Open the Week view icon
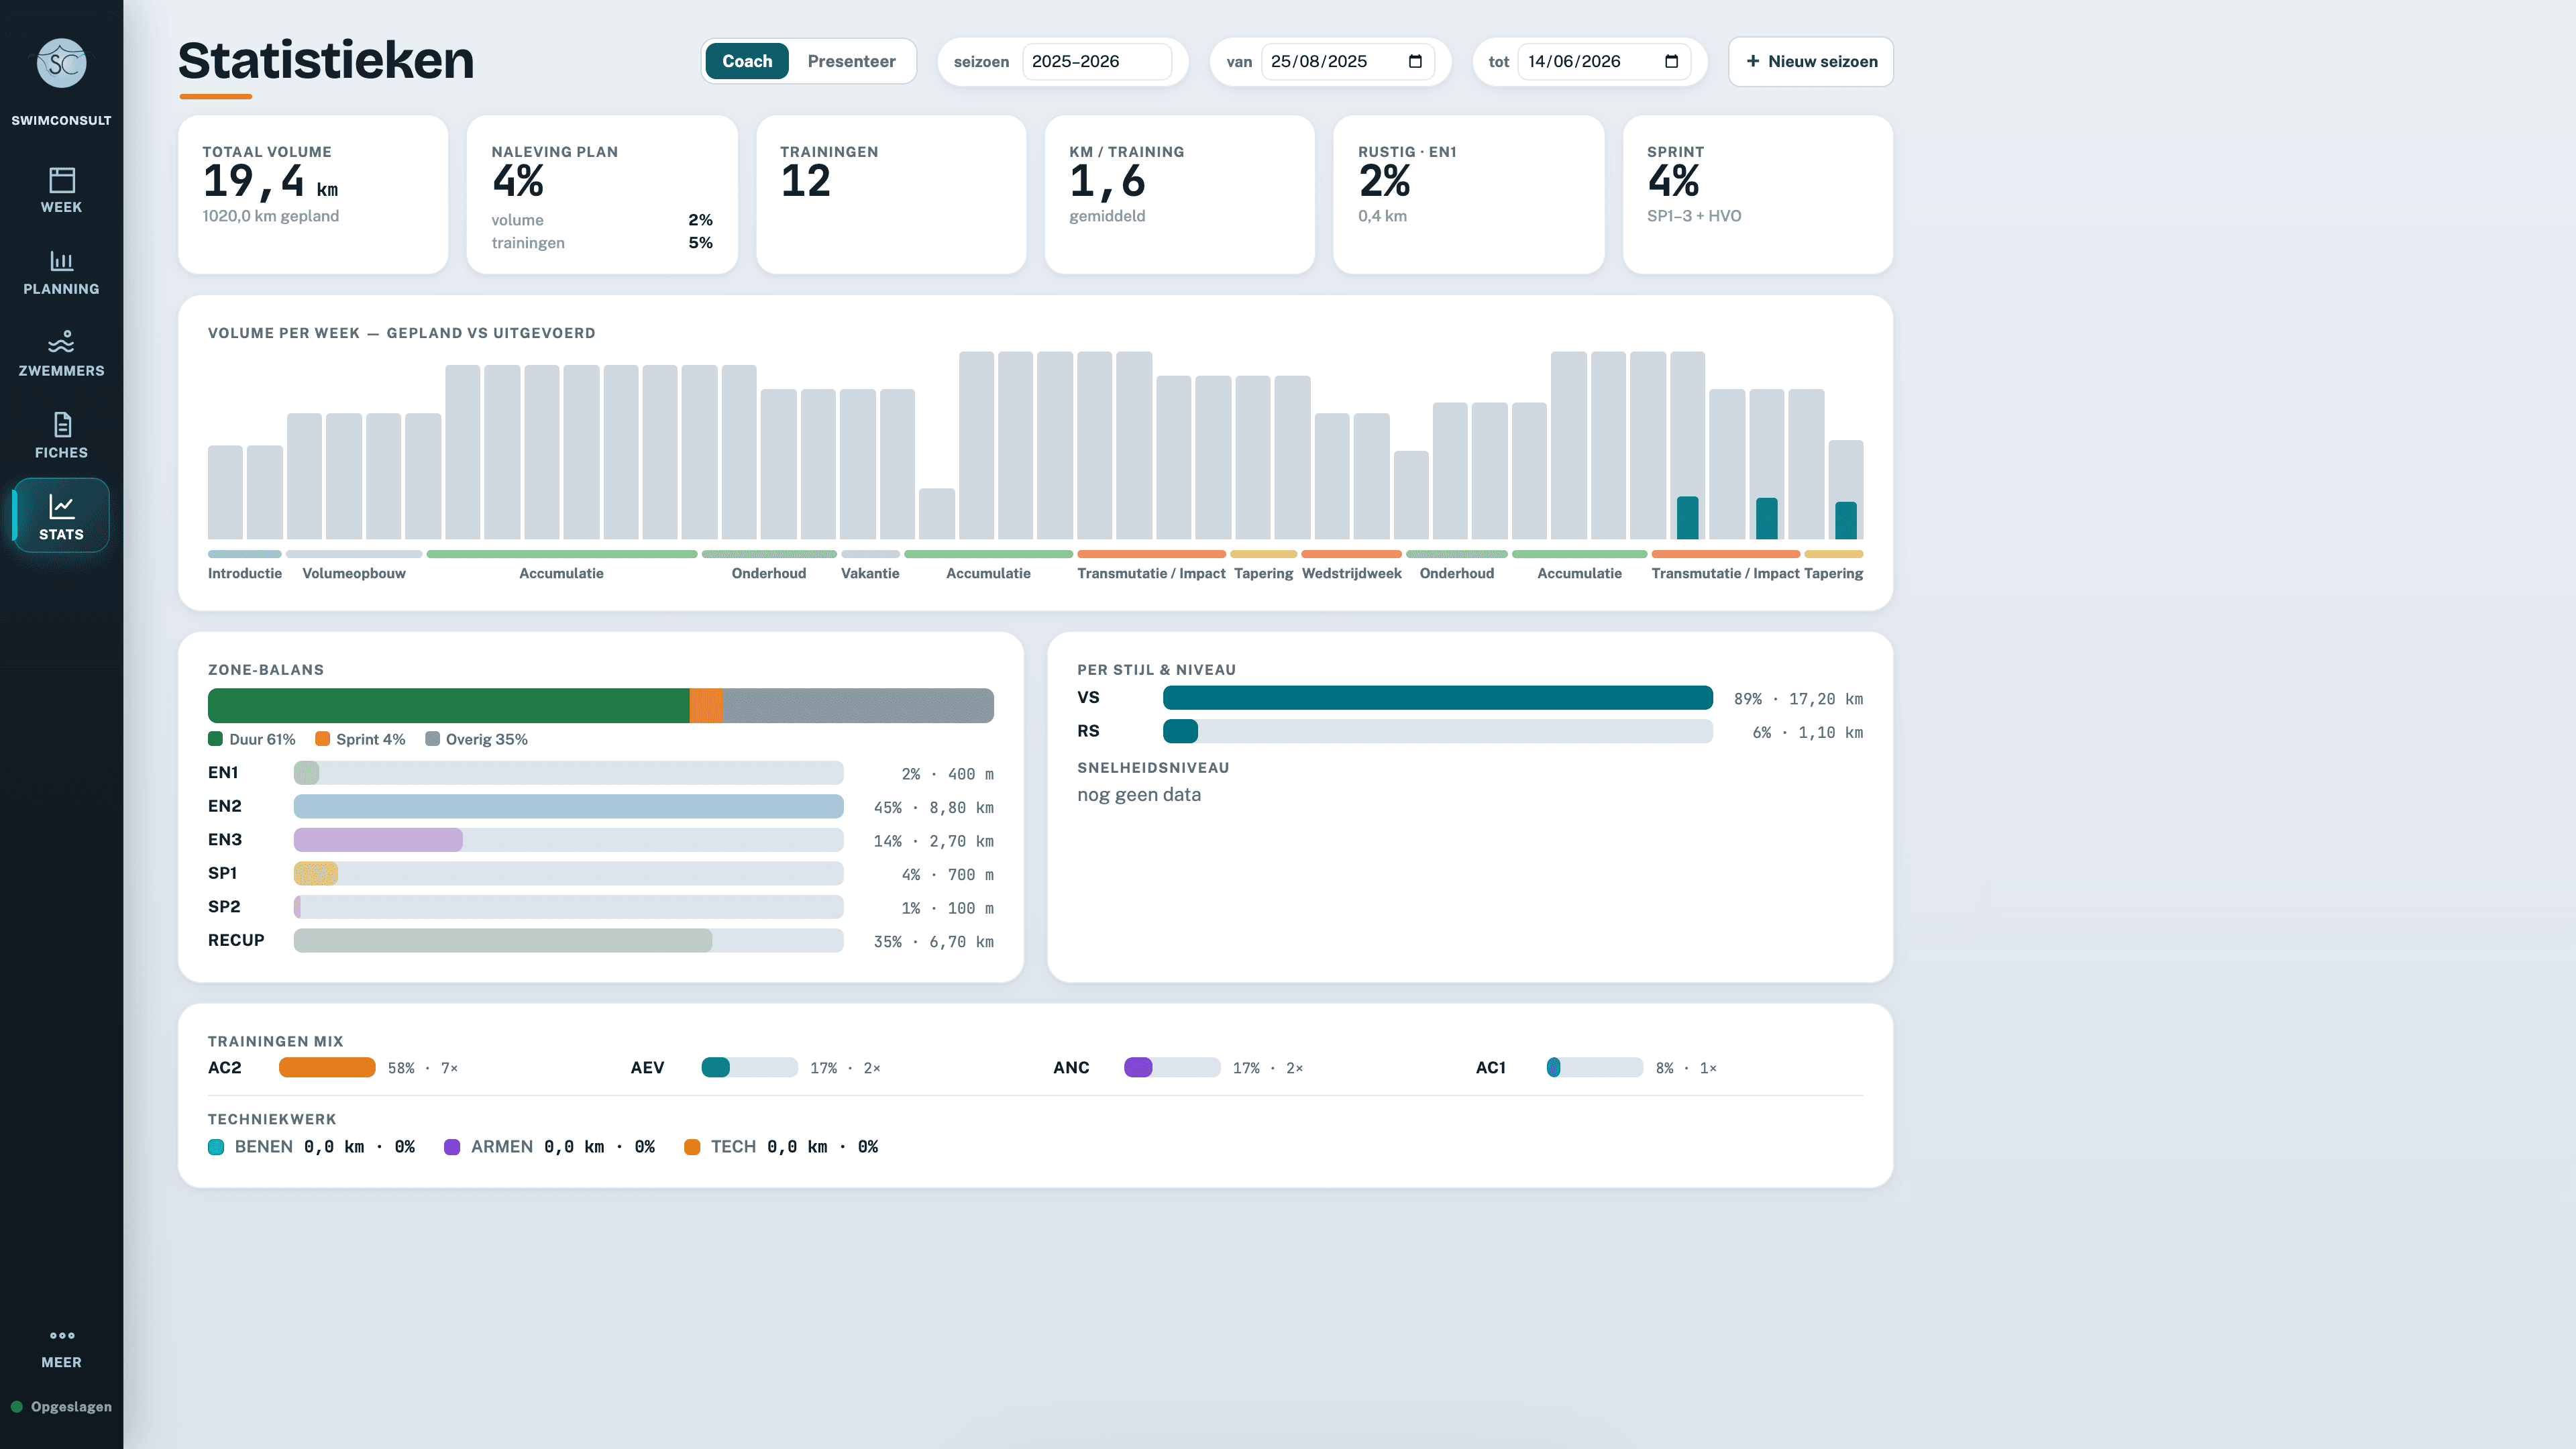 pos(61,180)
